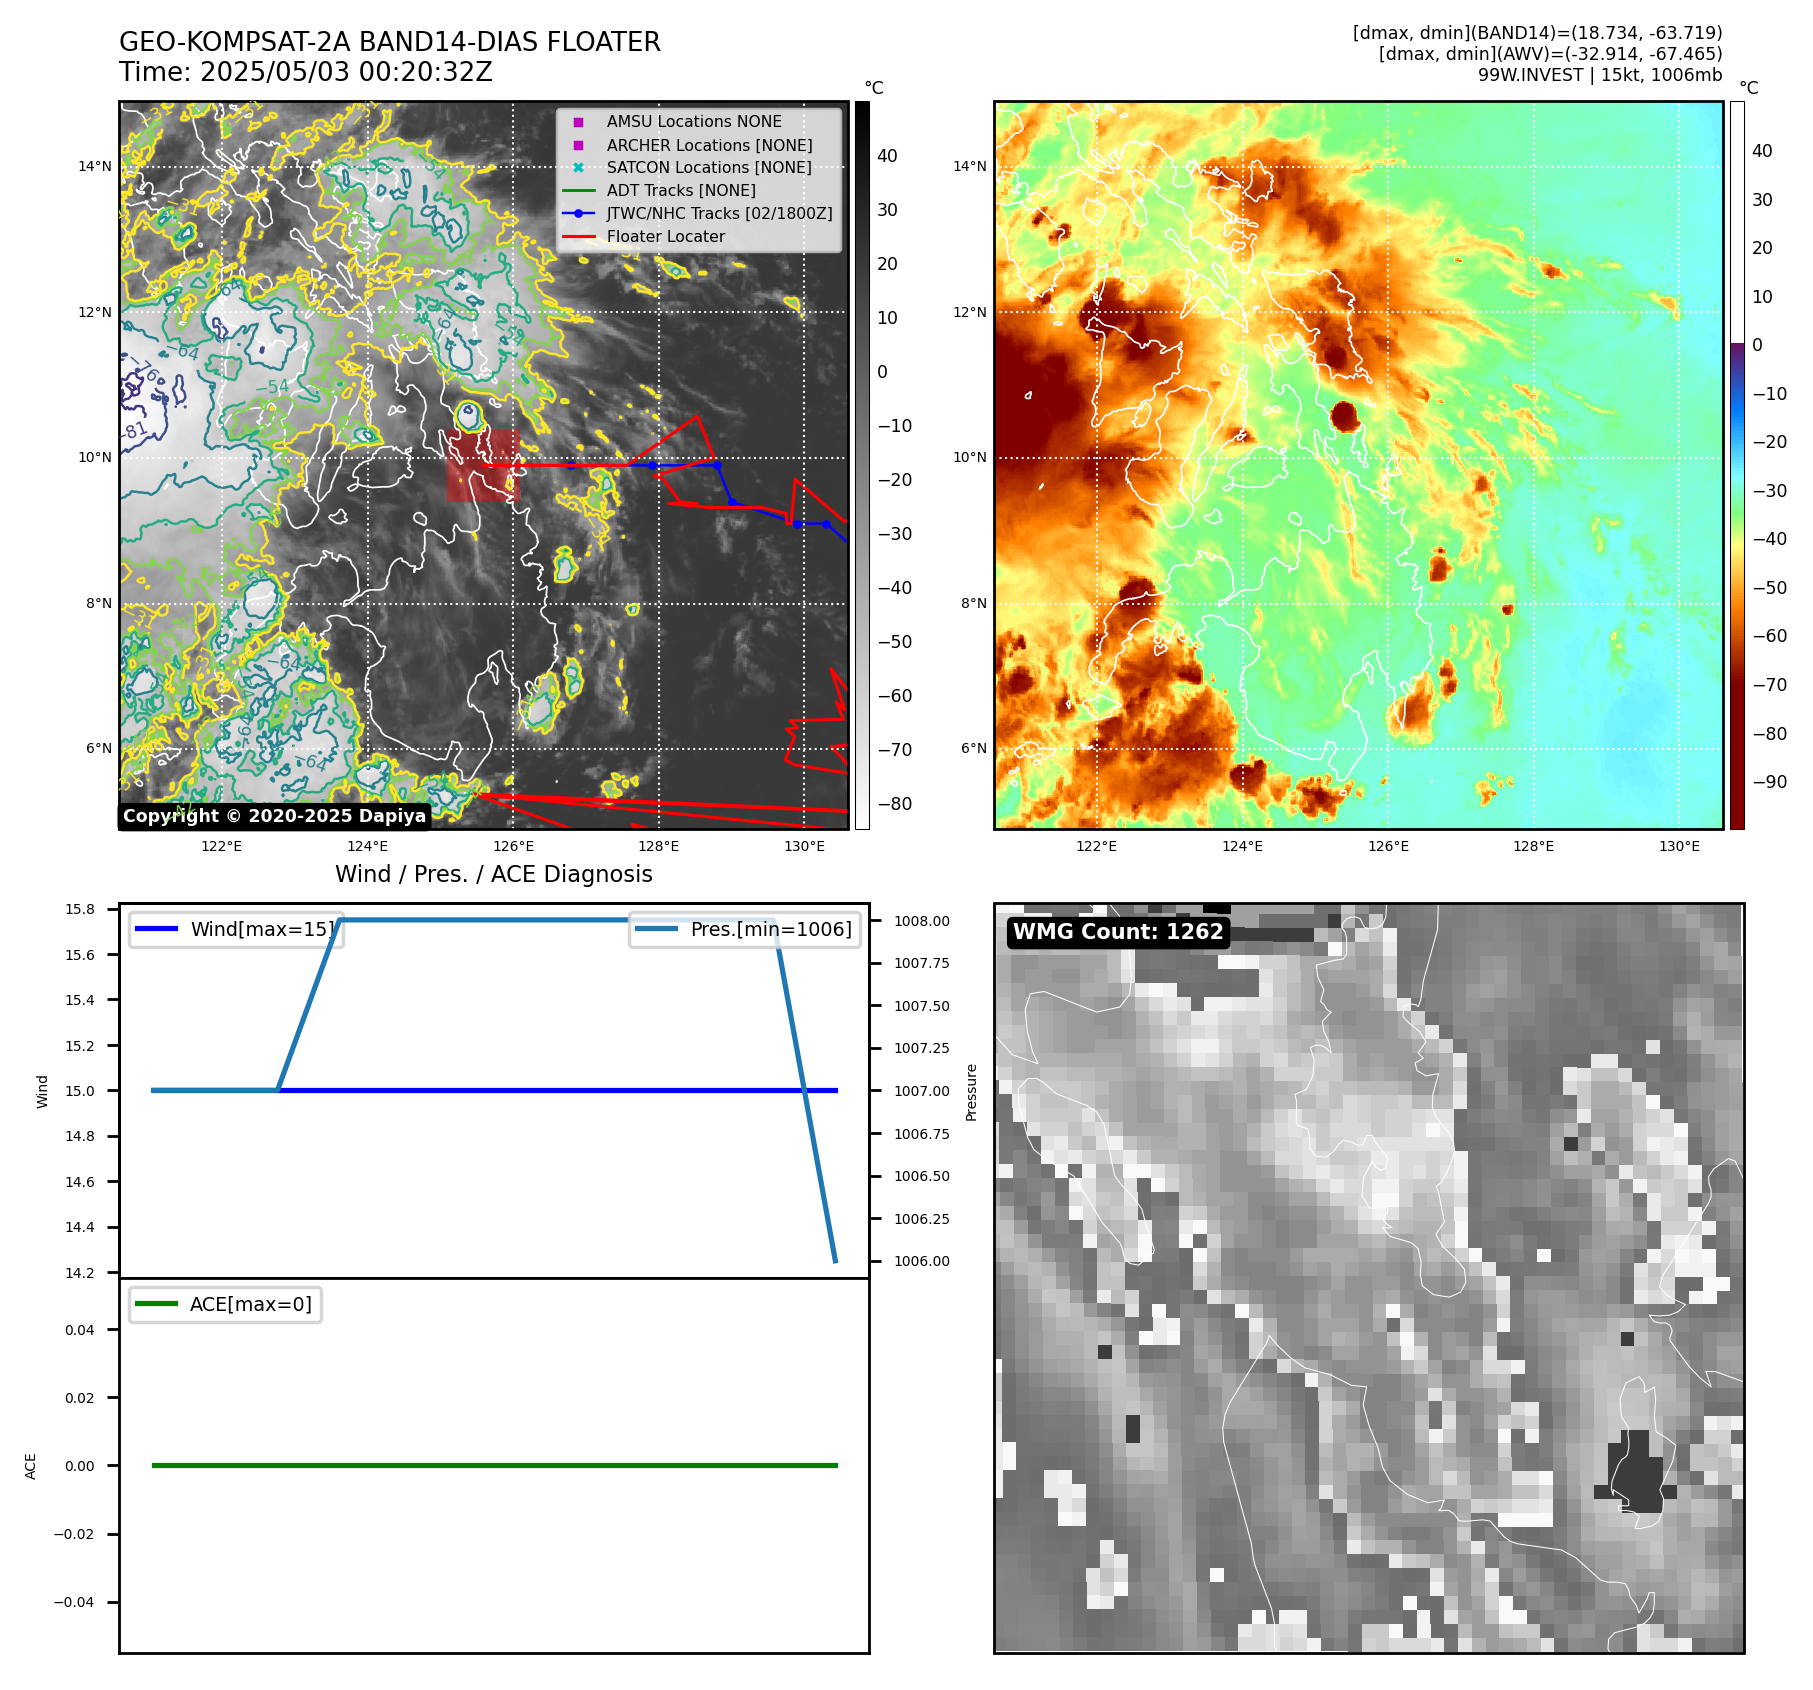Click the green ADT Tracks legend line
This screenshot has height=1690, width=1813.
(578, 190)
